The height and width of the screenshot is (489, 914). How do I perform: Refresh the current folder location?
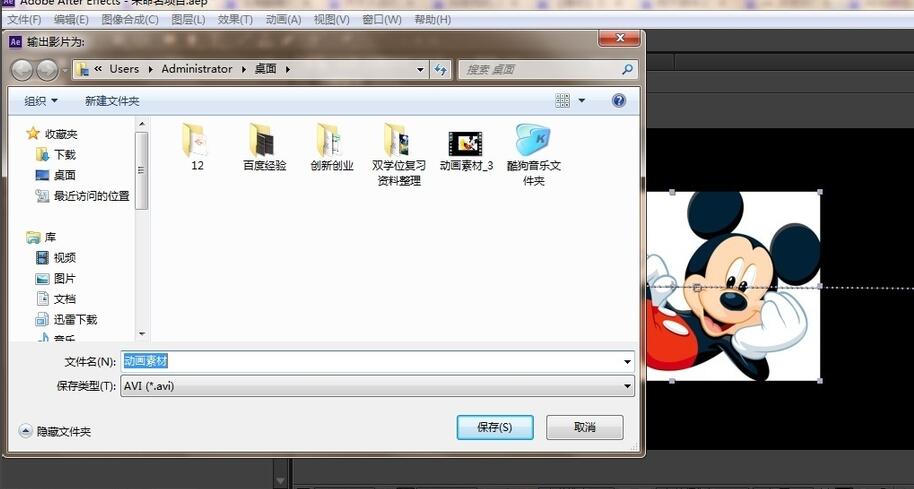(441, 69)
